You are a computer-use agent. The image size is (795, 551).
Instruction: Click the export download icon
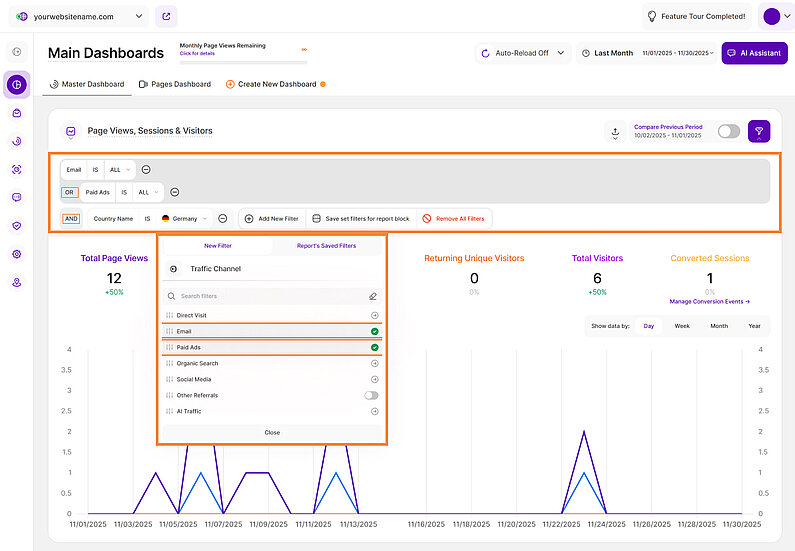tap(614, 132)
